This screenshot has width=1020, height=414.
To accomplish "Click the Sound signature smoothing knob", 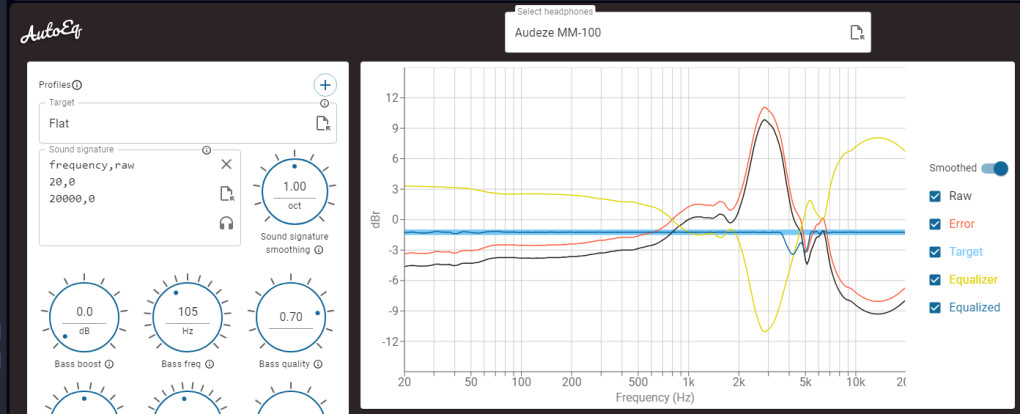I will (x=294, y=191).
